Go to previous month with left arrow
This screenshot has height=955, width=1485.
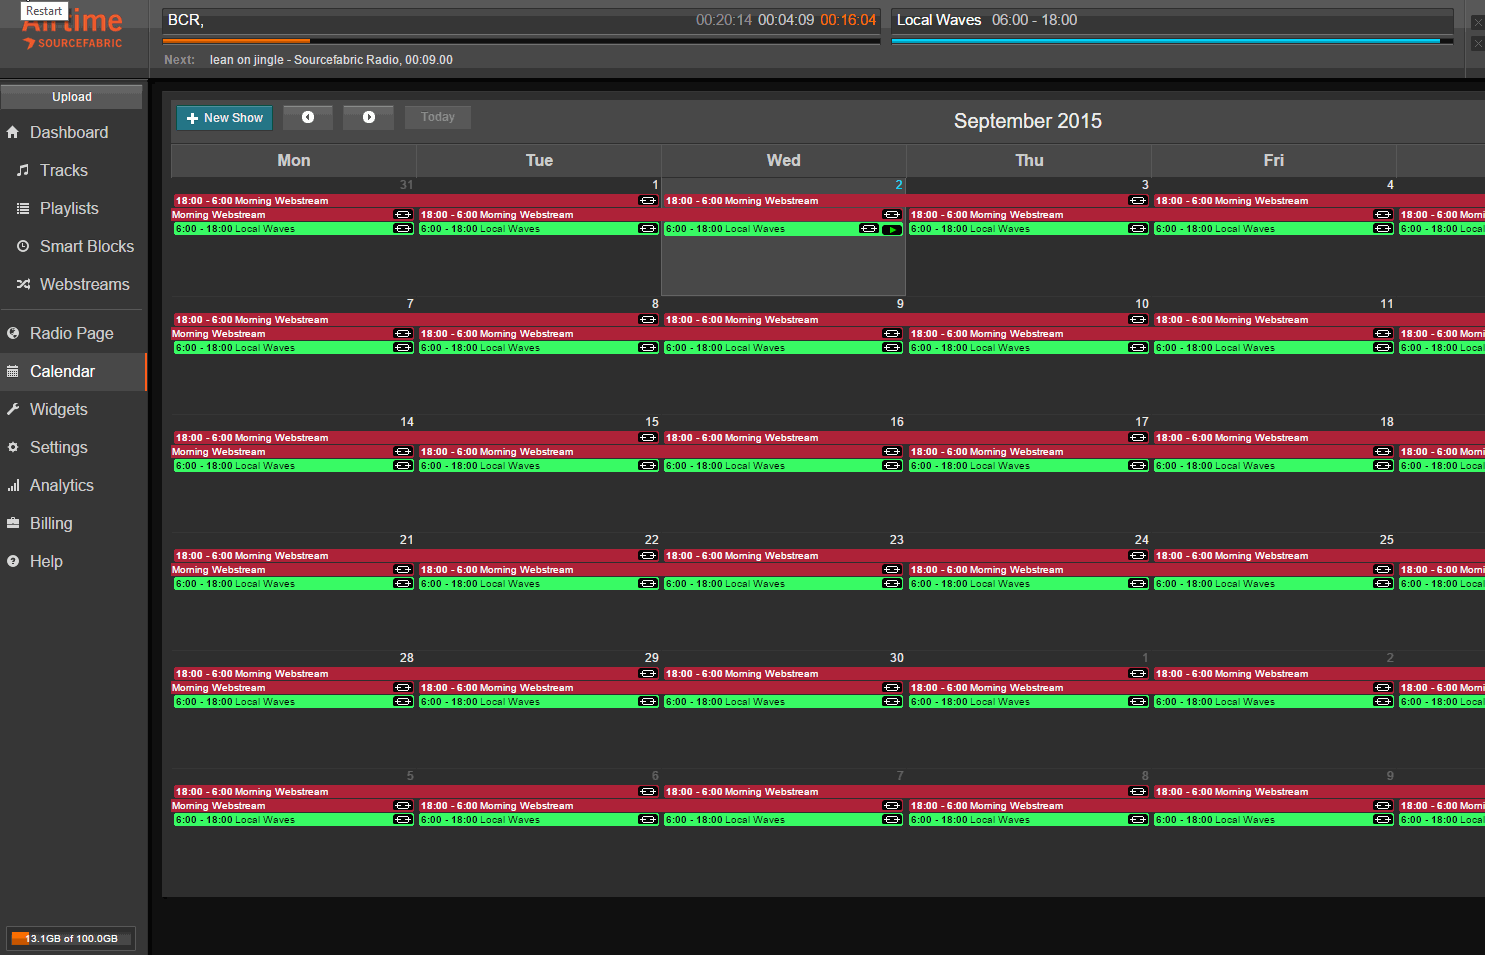[x=308, y=117]
